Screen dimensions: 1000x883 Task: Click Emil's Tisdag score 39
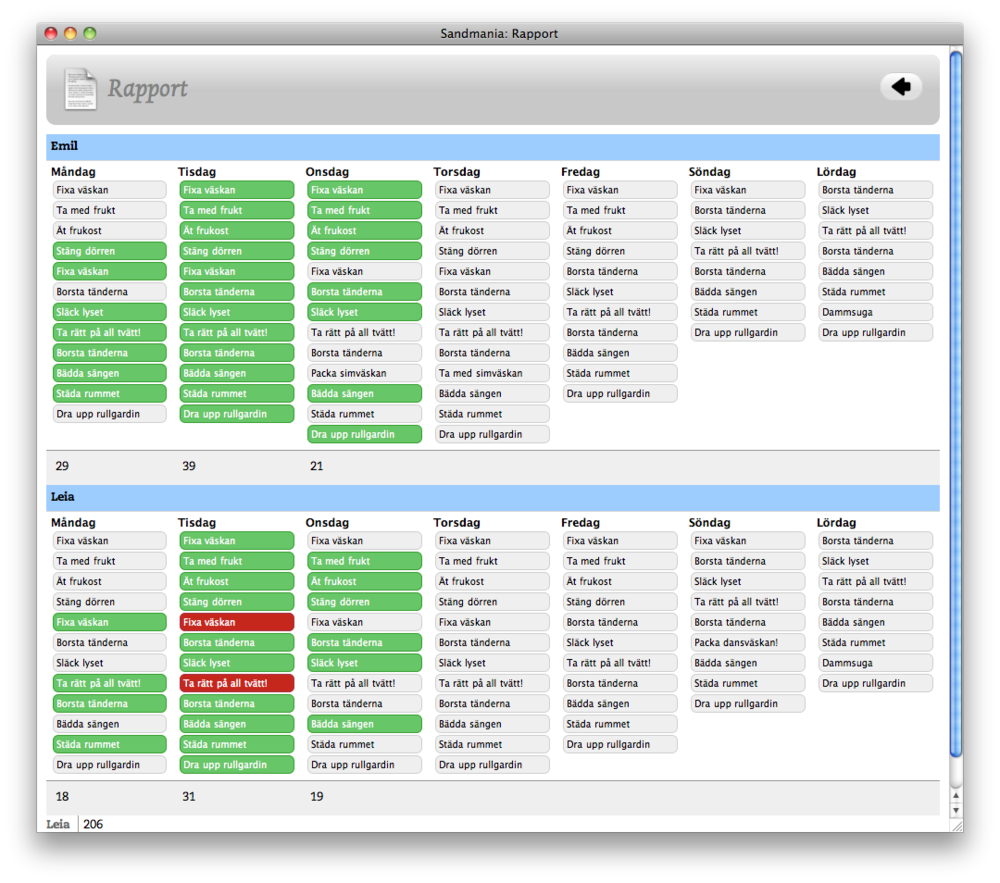click(x=190, y=466)
